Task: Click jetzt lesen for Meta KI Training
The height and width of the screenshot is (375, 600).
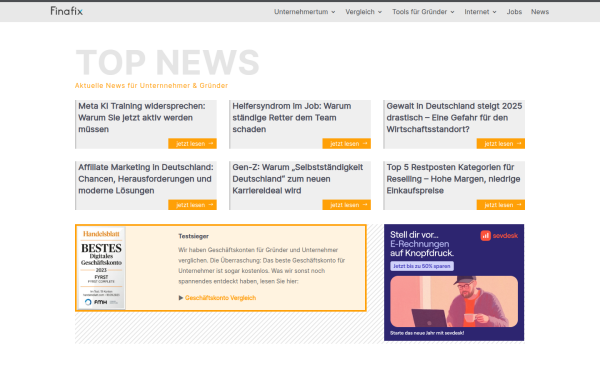Action: (x=192, y=143)
